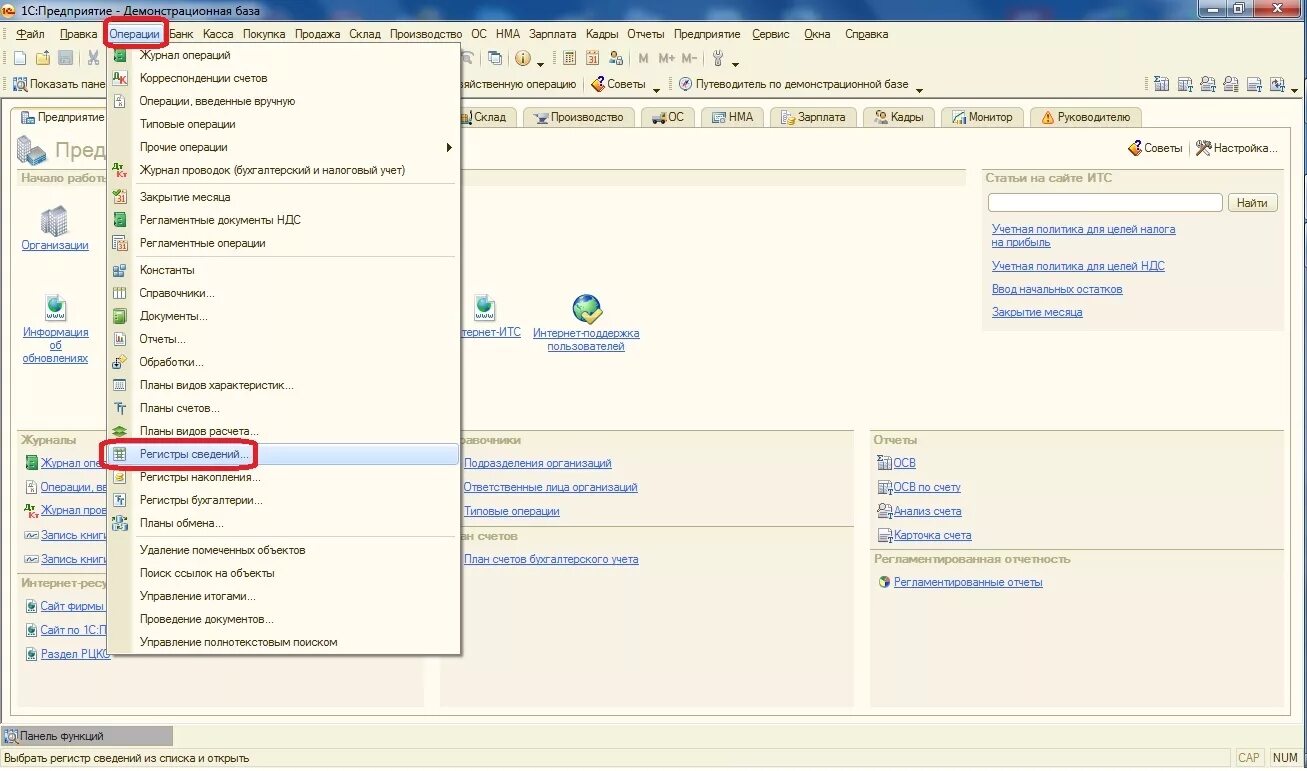This screenshot has width=1307, height=771.
Task: Select Планы счетов... menu entry
Action: pyautogui.click(x=283, y=408)
